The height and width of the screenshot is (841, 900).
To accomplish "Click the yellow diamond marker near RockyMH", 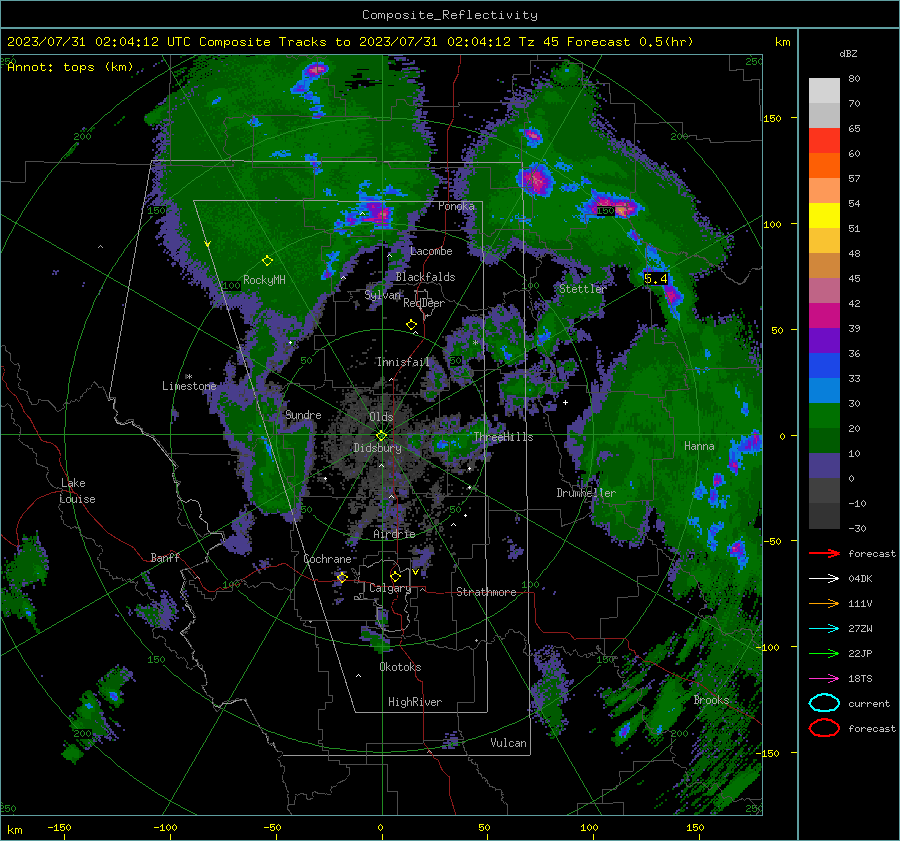I will point(267,261).
